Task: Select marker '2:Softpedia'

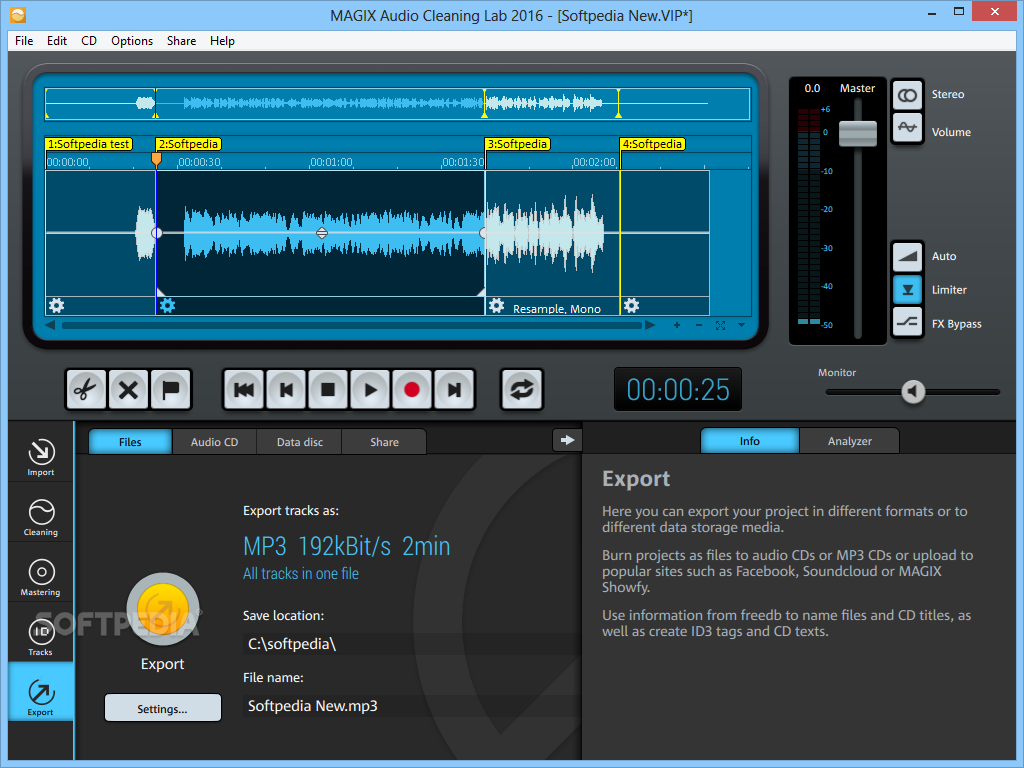Action: [189, 144]
